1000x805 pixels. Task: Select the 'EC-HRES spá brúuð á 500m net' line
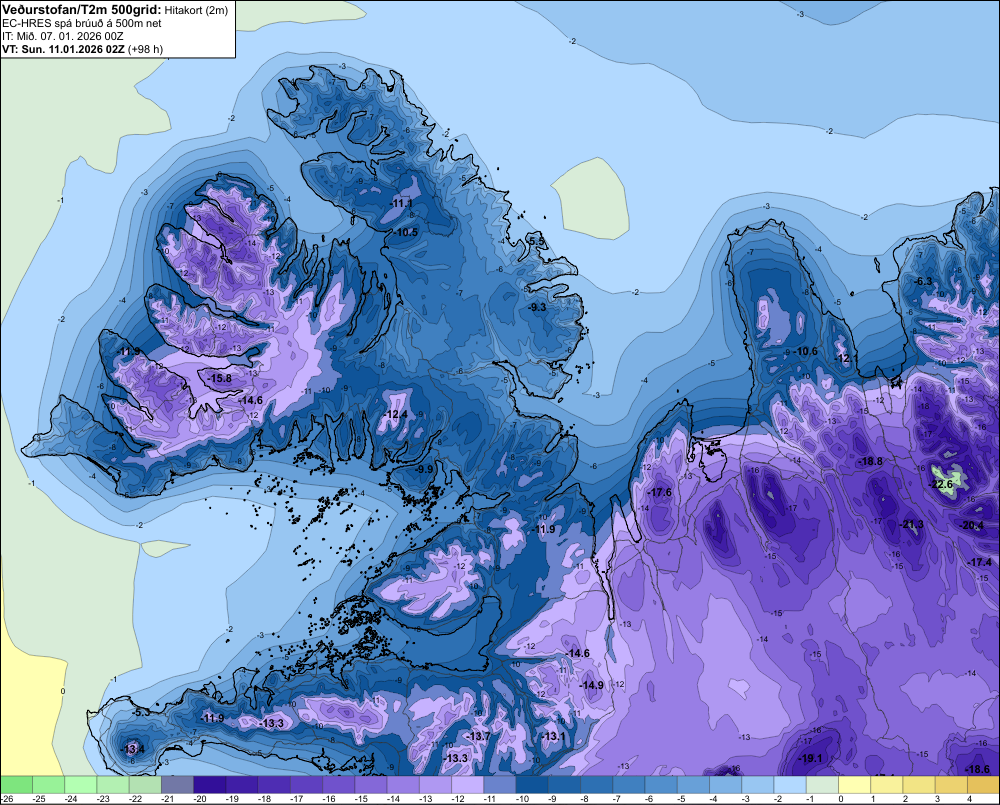(x=82, y=23)
